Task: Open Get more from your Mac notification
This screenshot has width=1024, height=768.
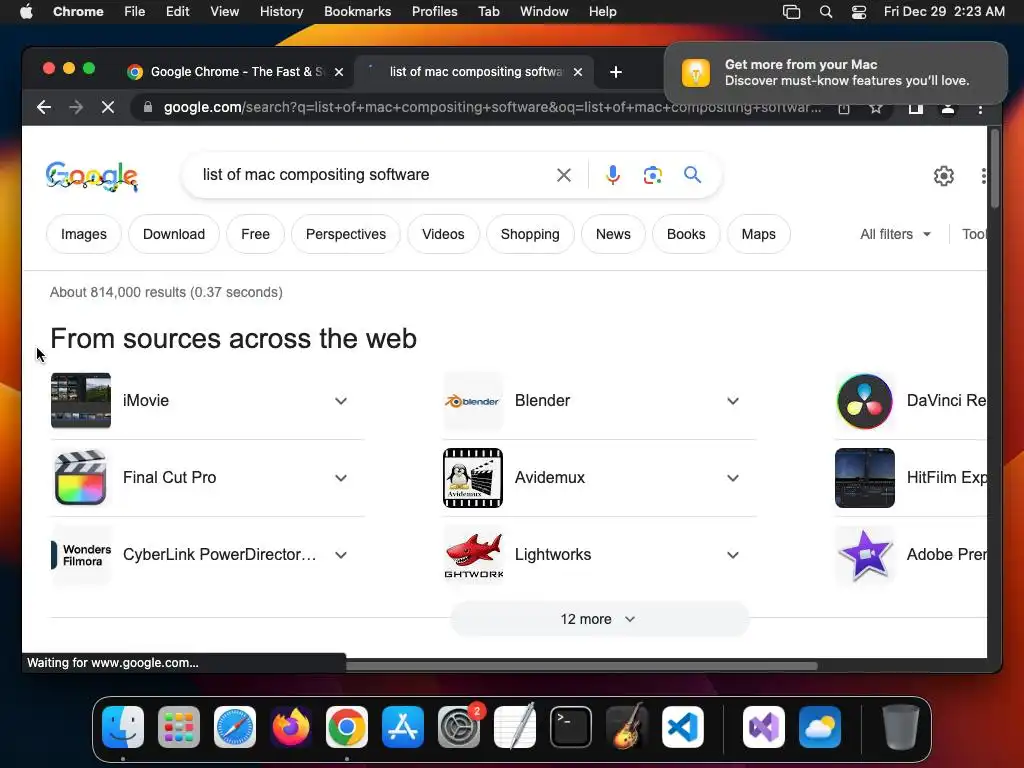Action: pos(836,72)
